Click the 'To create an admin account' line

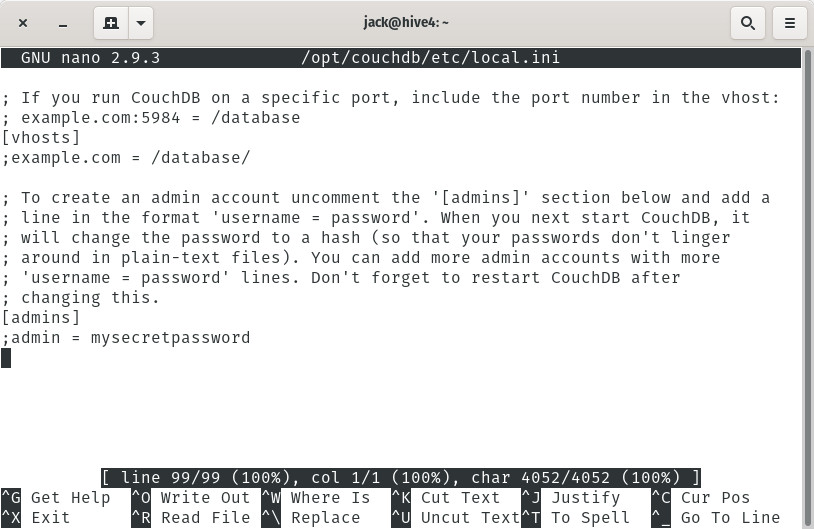click(386, 198)
